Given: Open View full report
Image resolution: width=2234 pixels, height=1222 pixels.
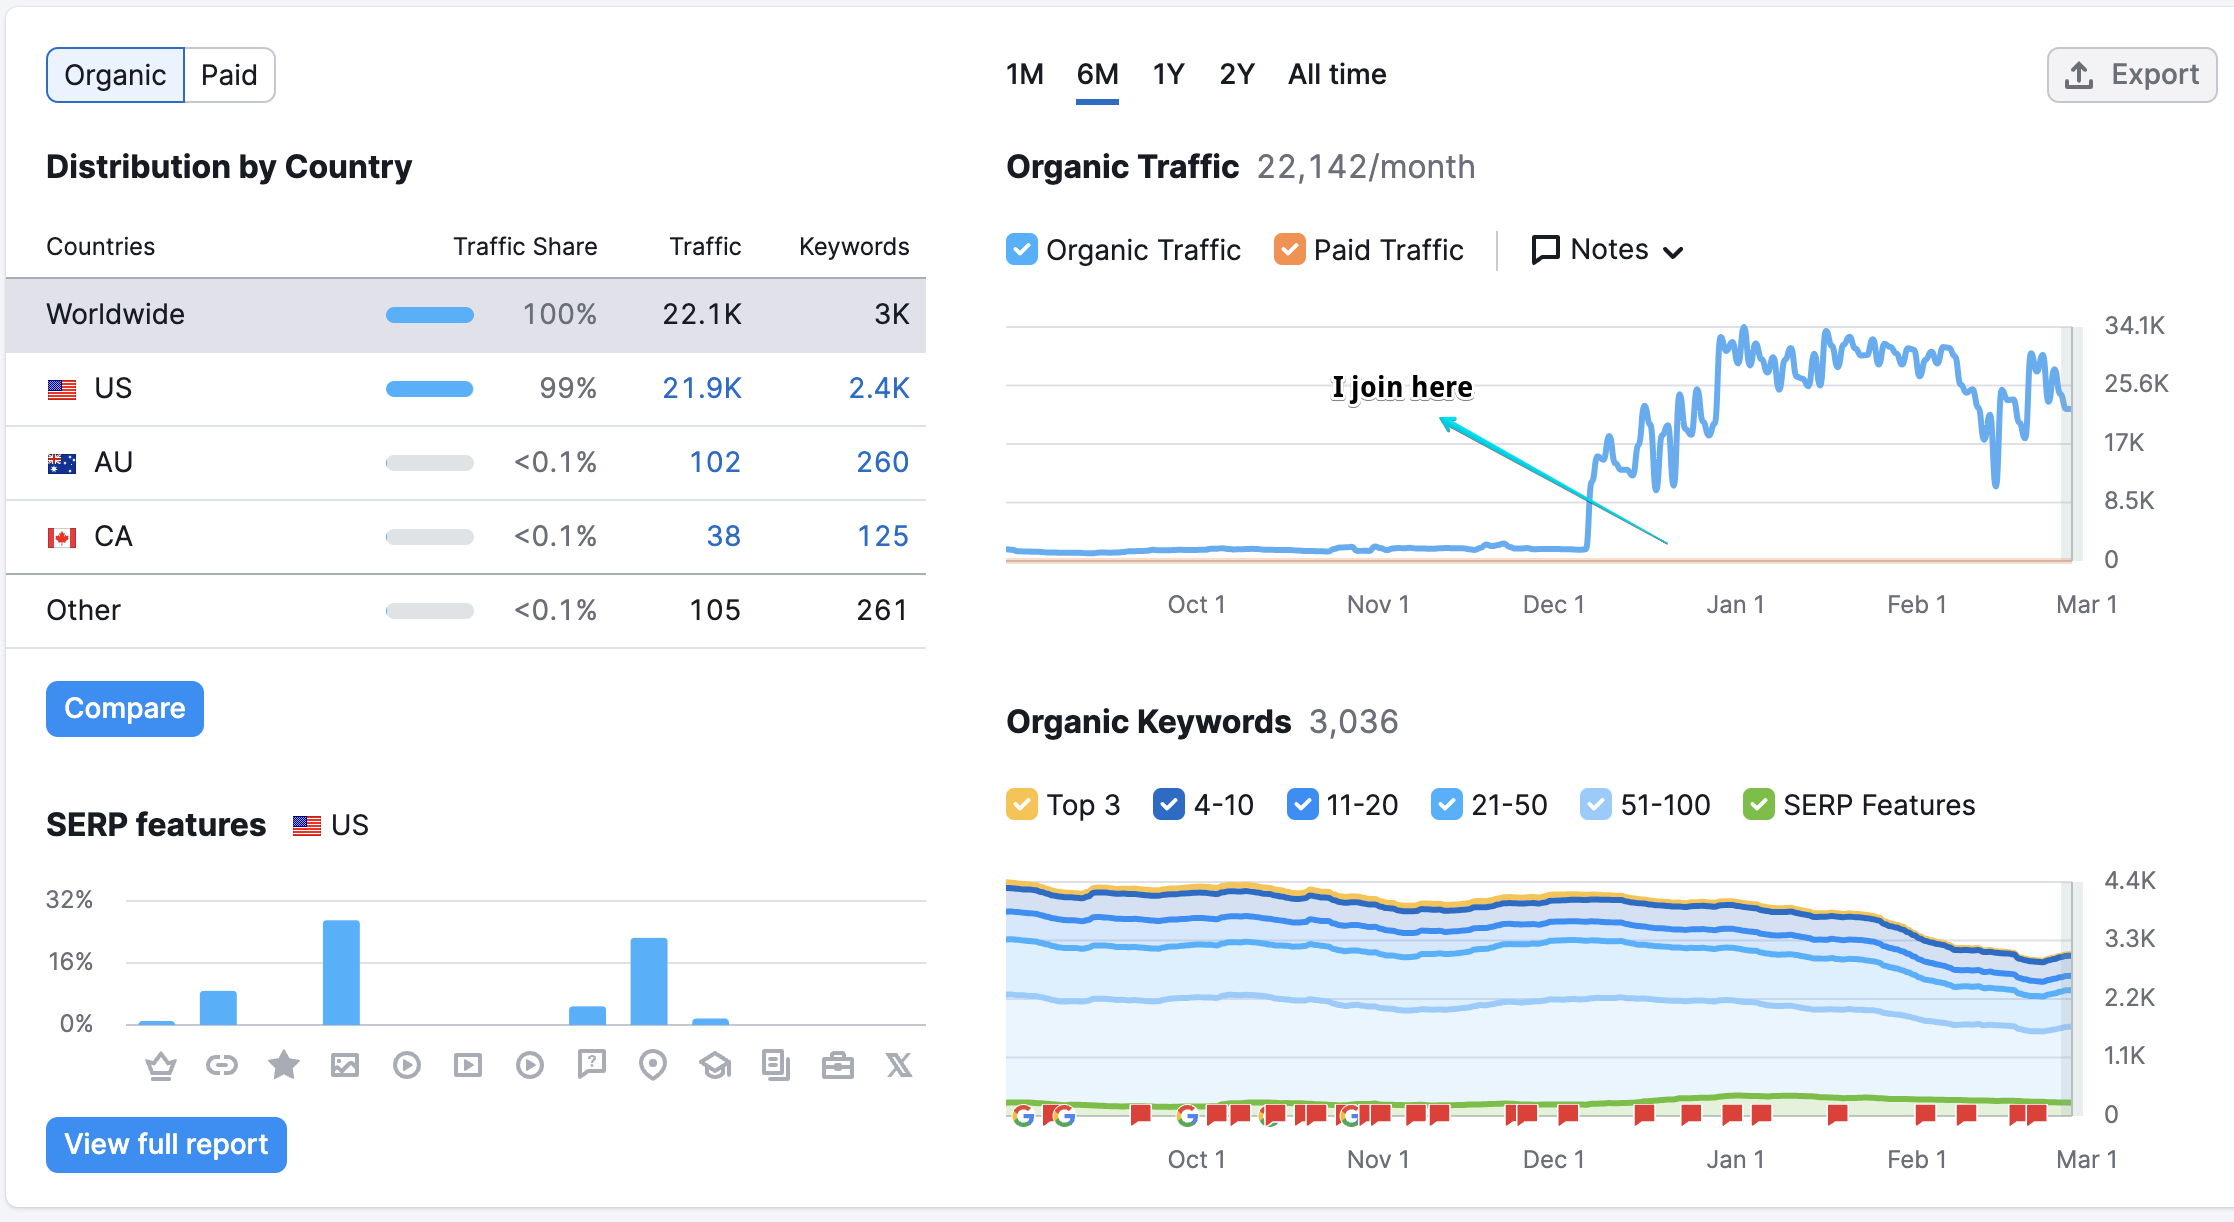Looking at the screenshot, I should coord(166,1145).
